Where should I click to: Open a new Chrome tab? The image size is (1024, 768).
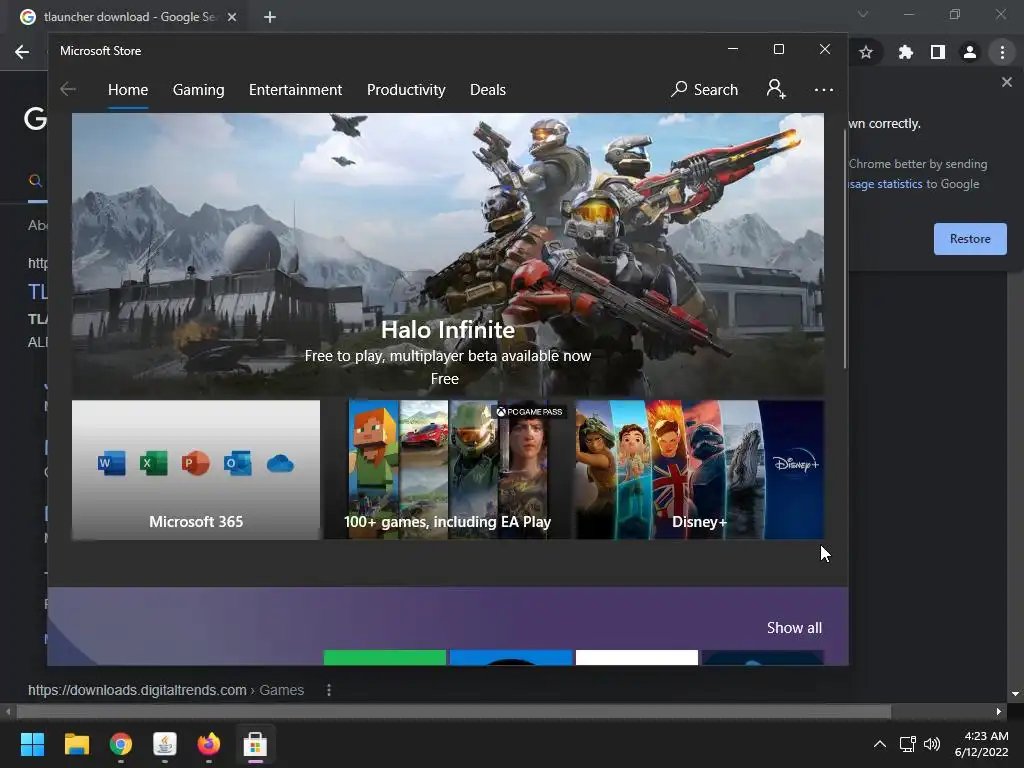point(270,17)
